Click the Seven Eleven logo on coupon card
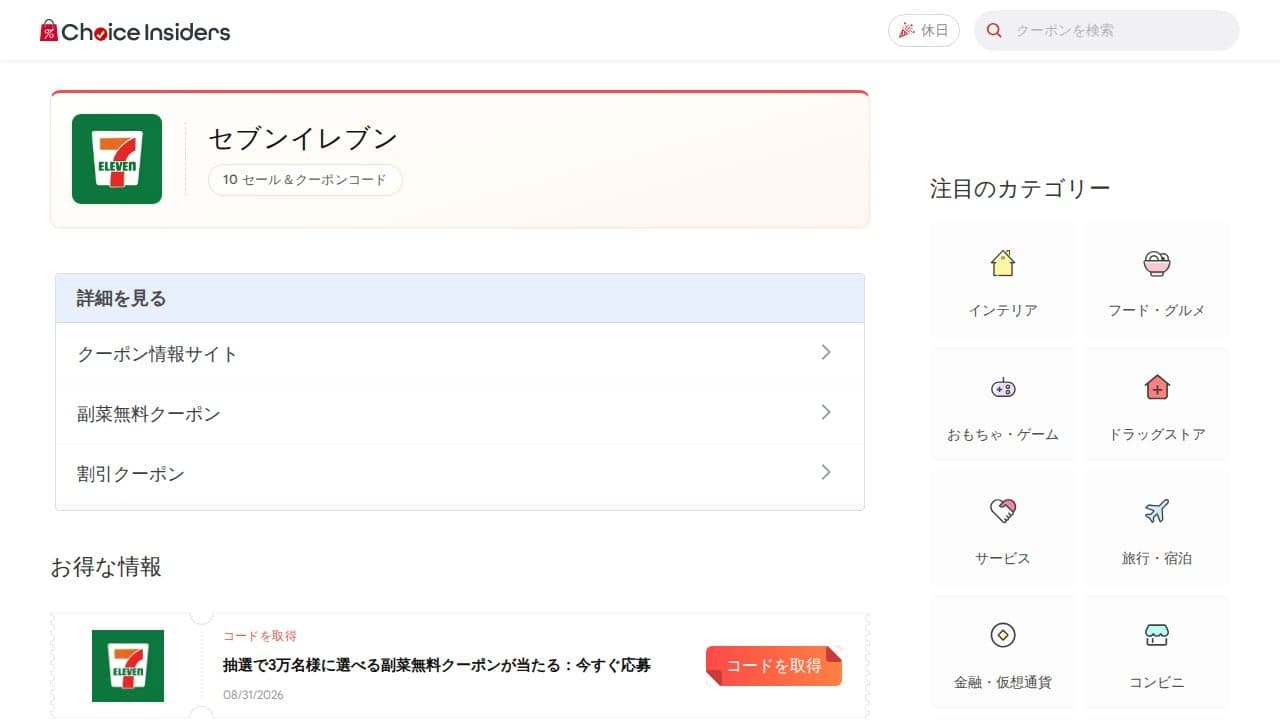Screen dimensions: 1280x720 tap(128, 666)
